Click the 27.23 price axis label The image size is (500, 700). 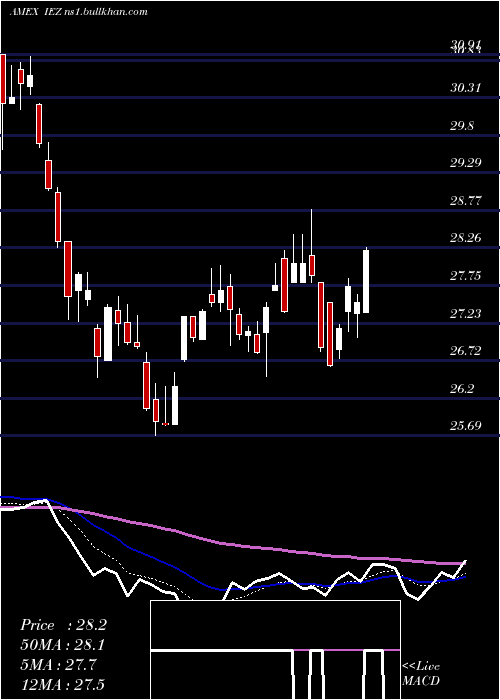click(466, 313)
